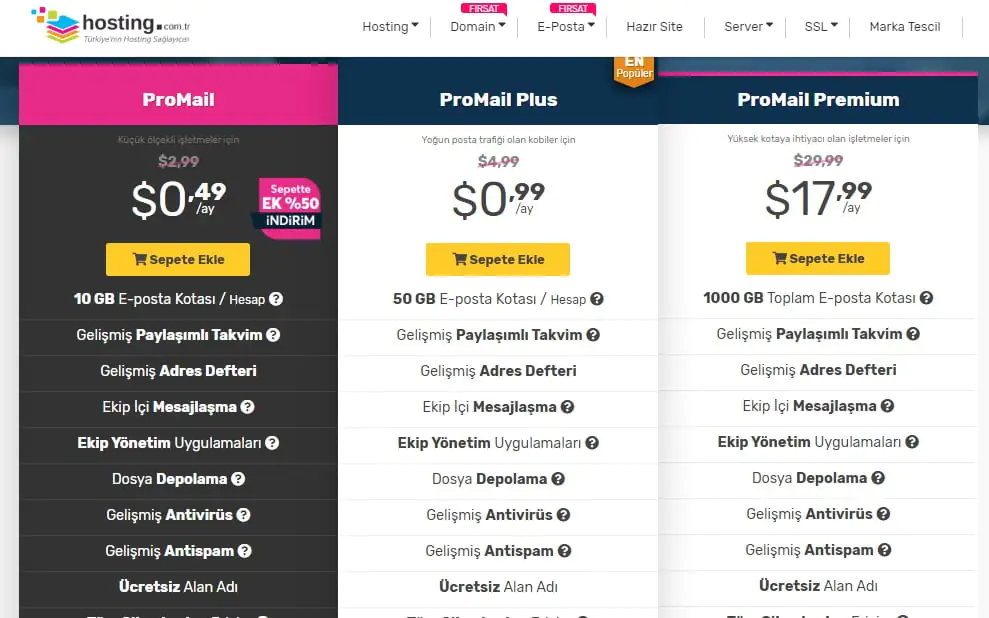This screenshot has height=618, width=989.
Task: Open the Domain dropdown menu
Action: coord(477,27)
